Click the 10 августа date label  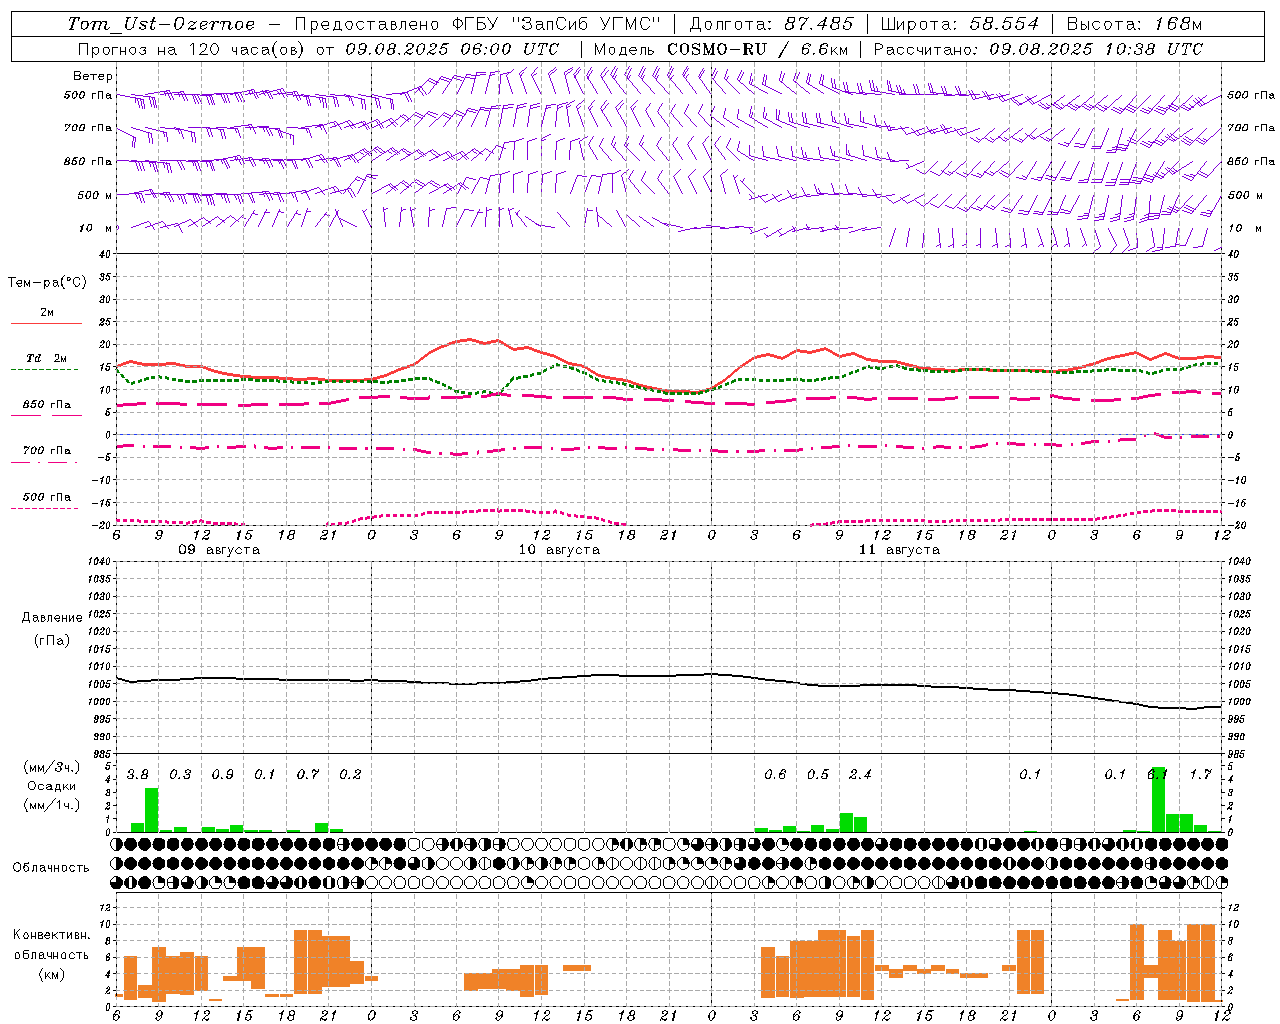point(559,550)
